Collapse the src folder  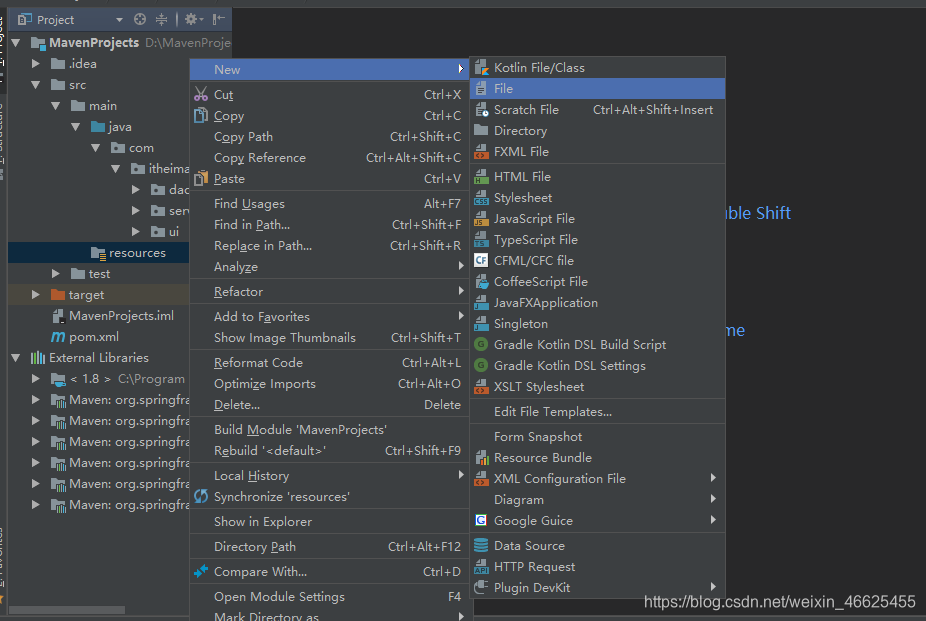coord(35,84)
